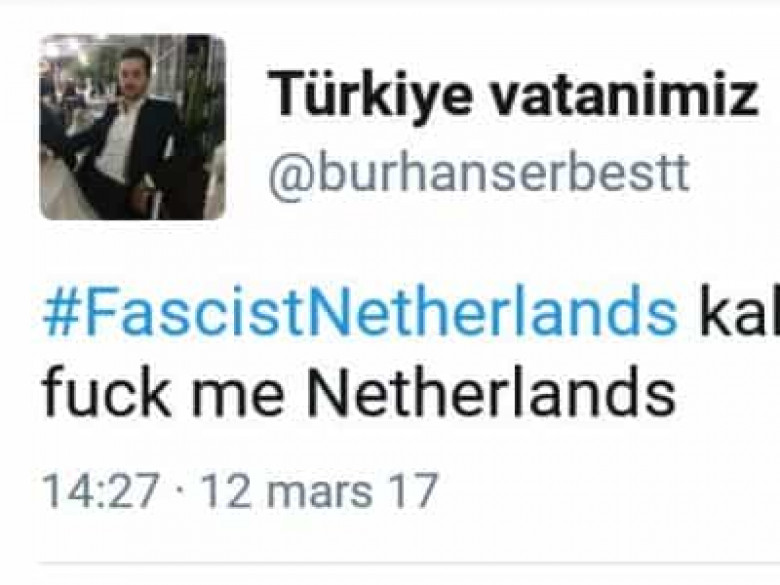780x585 pixels.
Task: Open the @burhanserbestt handle profile
Action: point(479,174)
